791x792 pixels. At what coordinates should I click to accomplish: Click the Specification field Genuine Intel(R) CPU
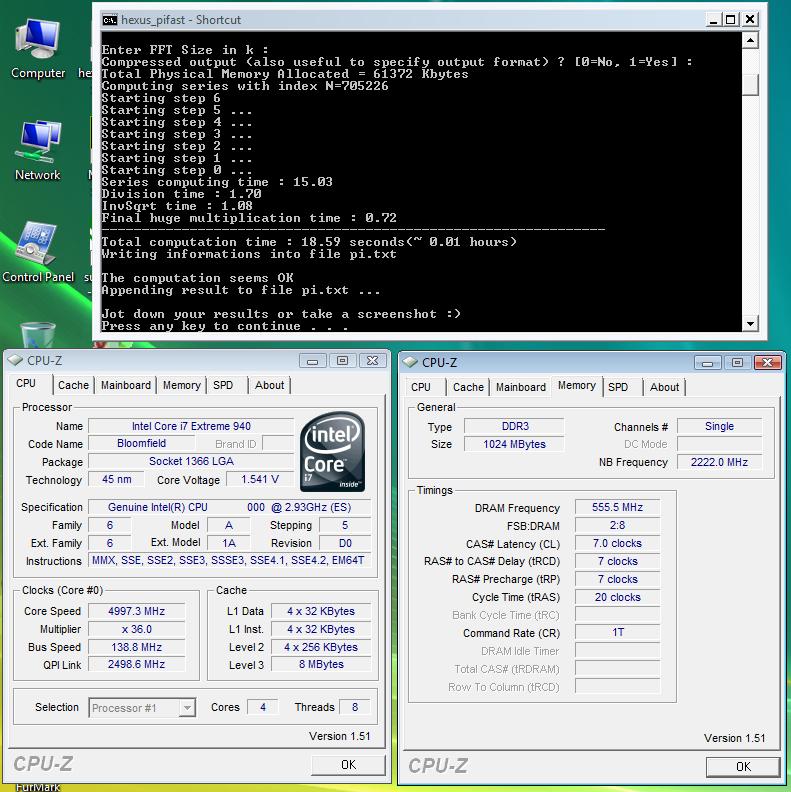tap(229, 507)
